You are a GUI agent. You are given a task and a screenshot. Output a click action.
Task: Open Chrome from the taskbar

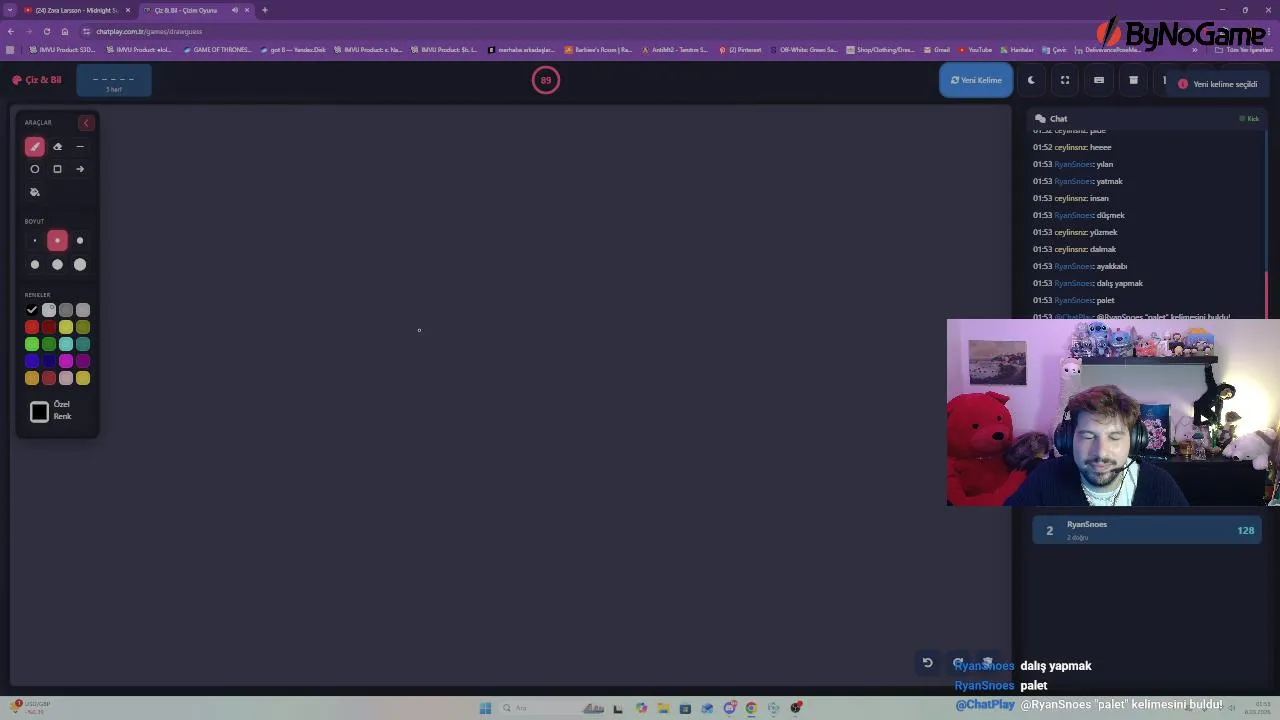(751, 708)
